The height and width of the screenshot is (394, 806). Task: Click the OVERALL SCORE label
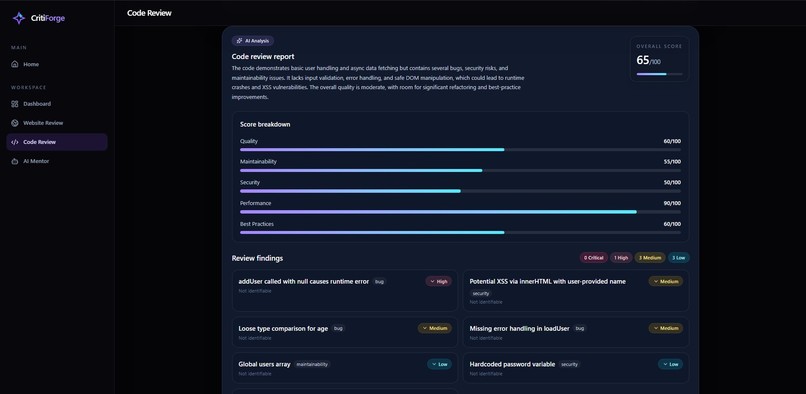click(x=660, y=46)
